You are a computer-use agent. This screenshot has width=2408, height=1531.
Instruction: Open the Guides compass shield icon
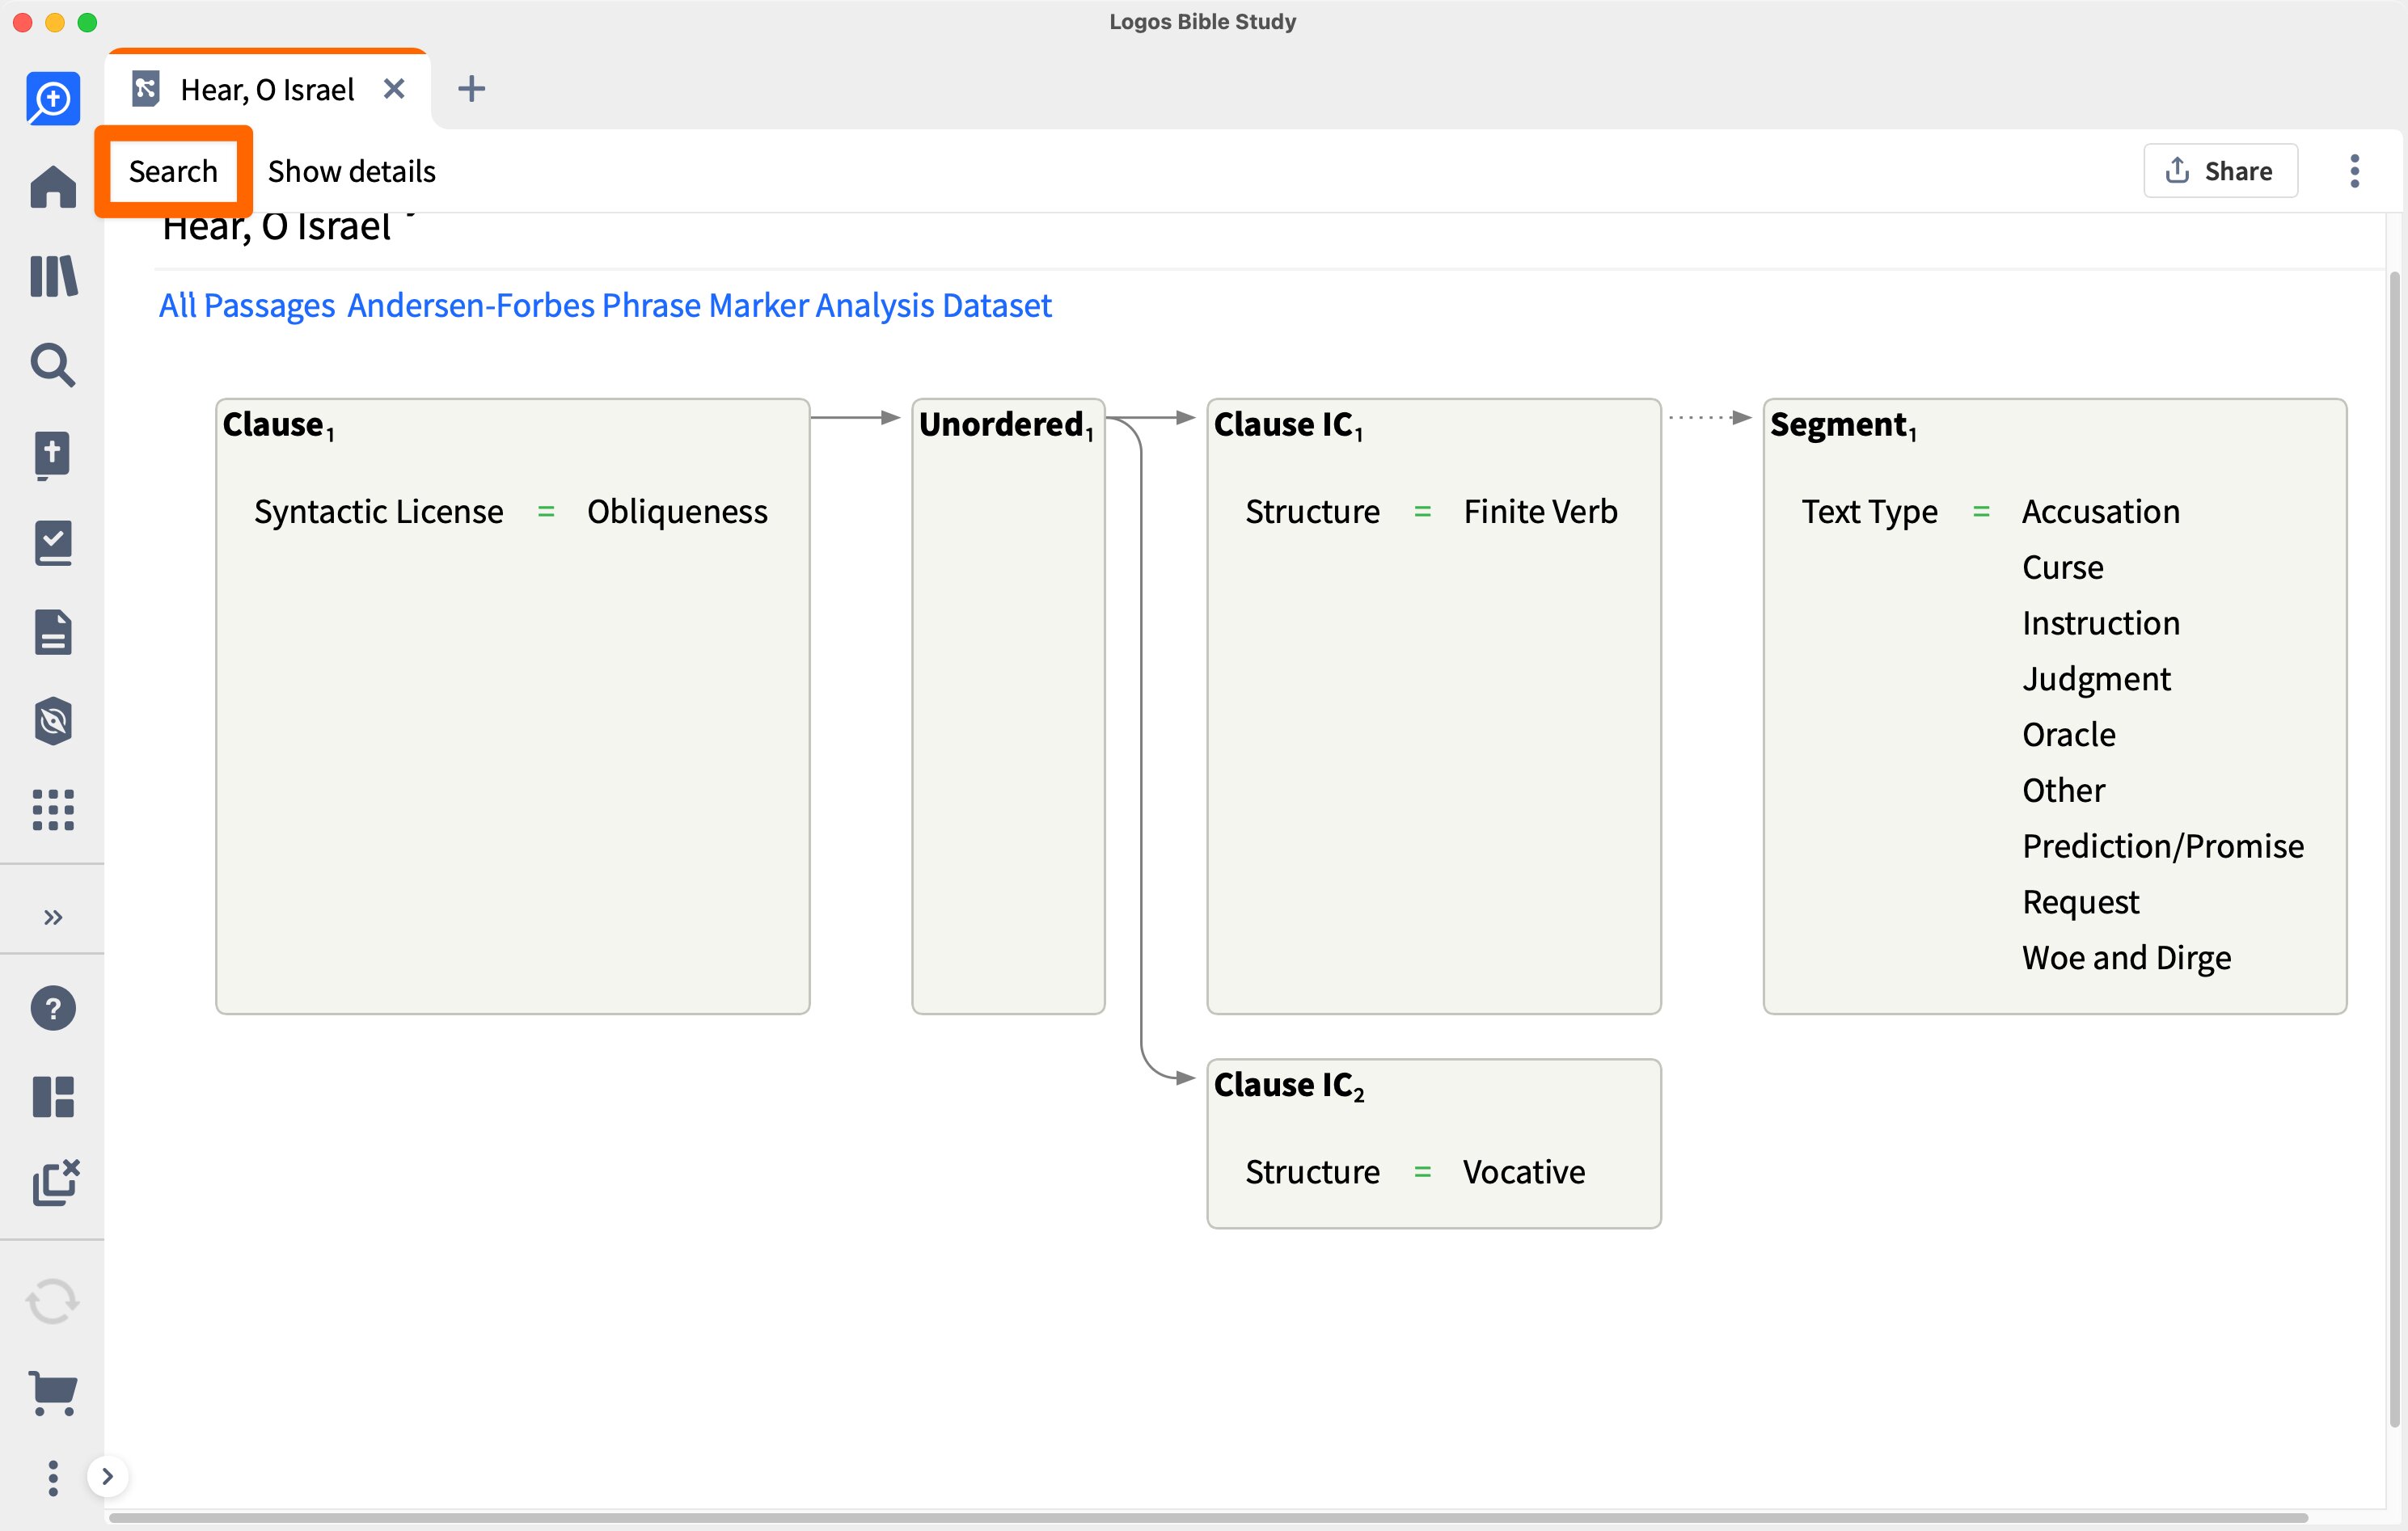(x=52, y=721)
